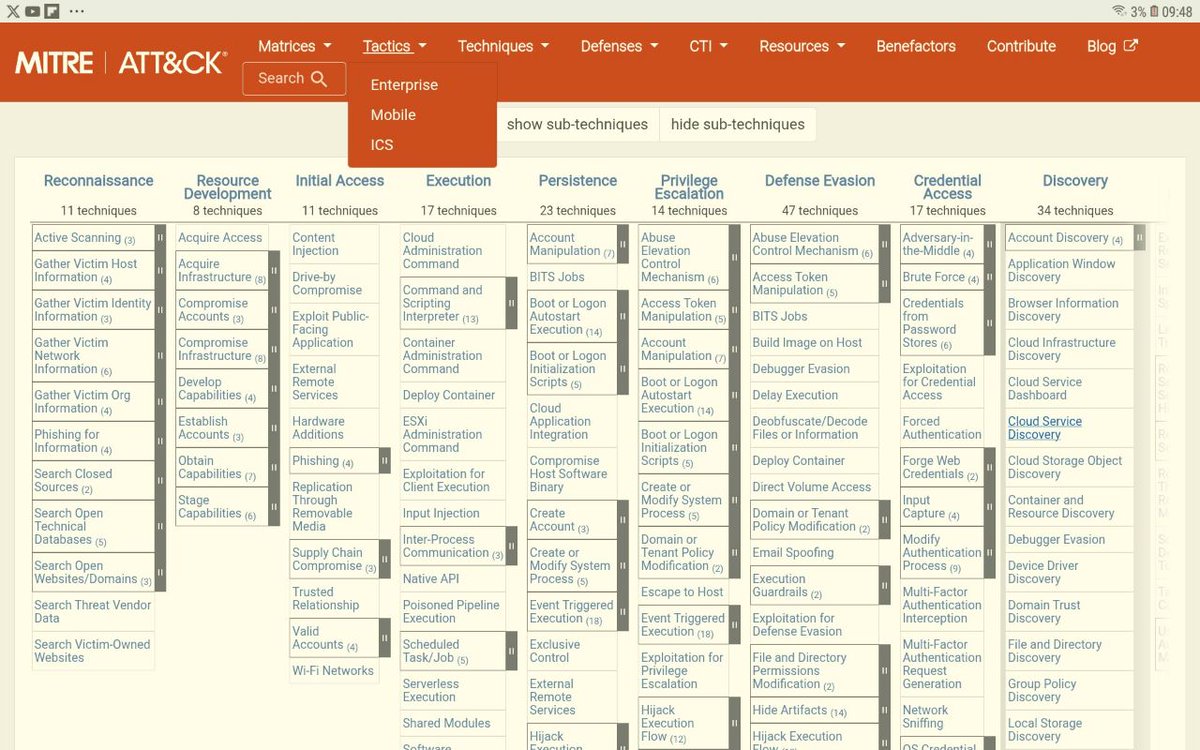This screenshot has height=750, width=1200.
Task: Open the Credential Access tactic heading
Action: tap(947, 187)
